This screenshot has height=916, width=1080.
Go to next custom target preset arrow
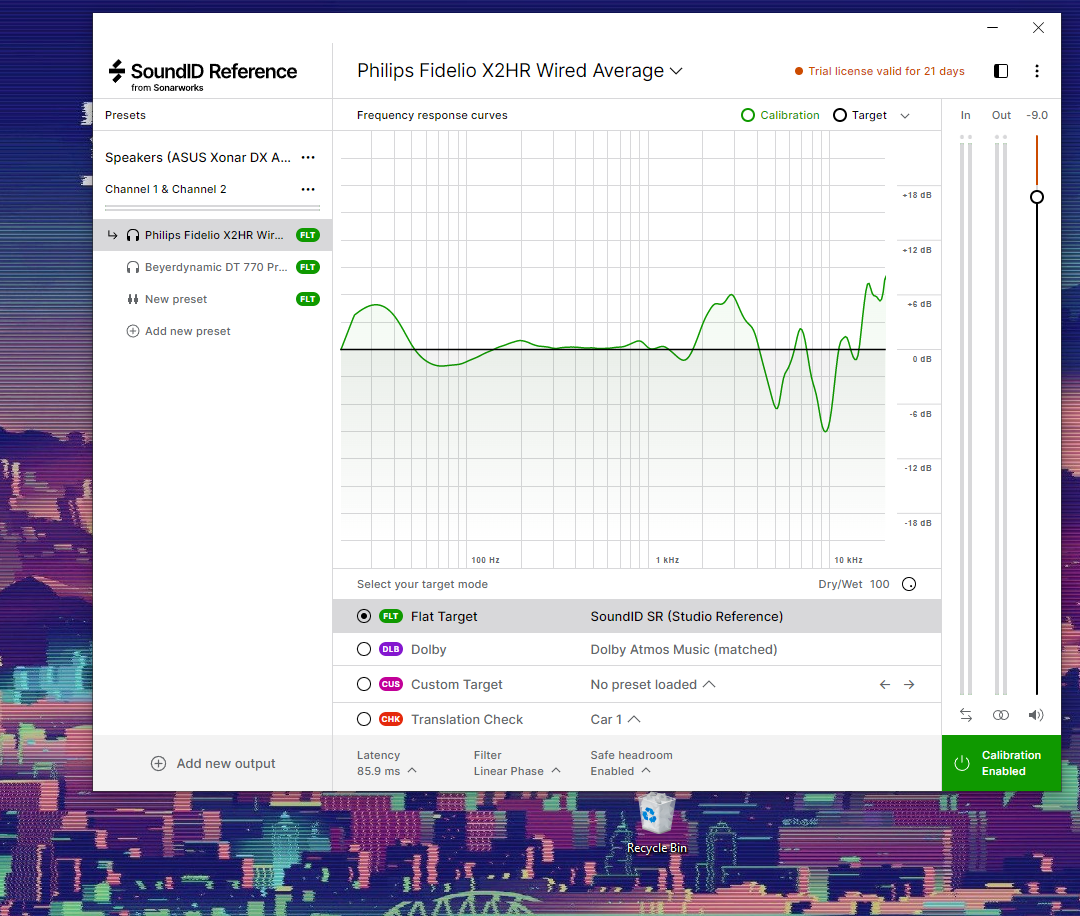(x=909, y=685)
